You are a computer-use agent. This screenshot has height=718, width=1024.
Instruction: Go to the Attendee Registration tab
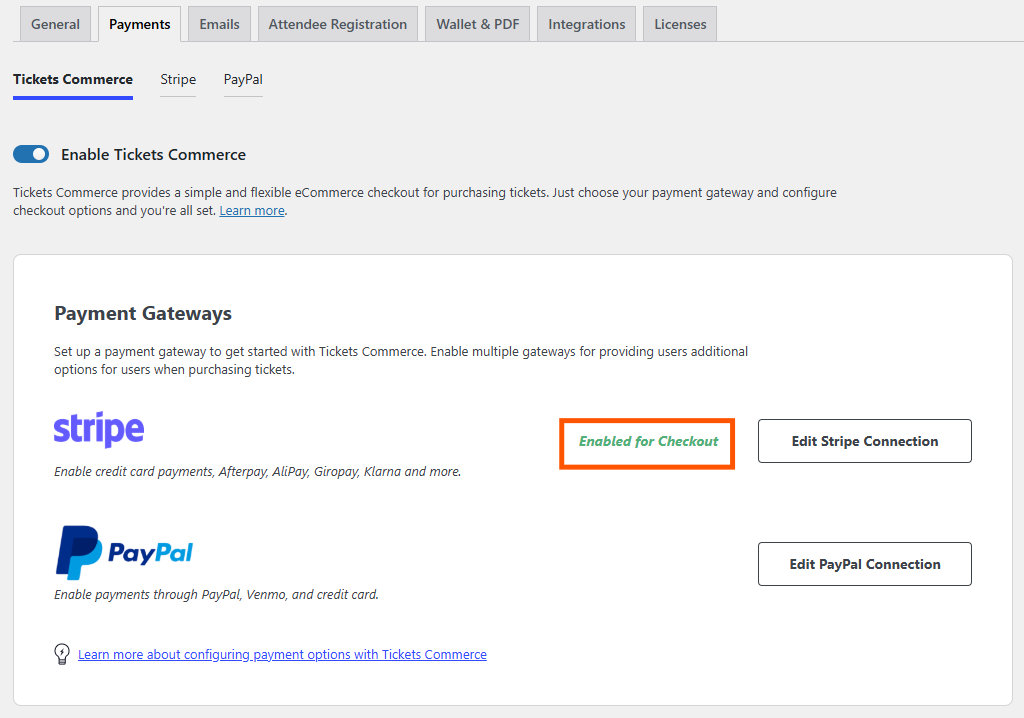pyautogui.click(x=337, y=24)
